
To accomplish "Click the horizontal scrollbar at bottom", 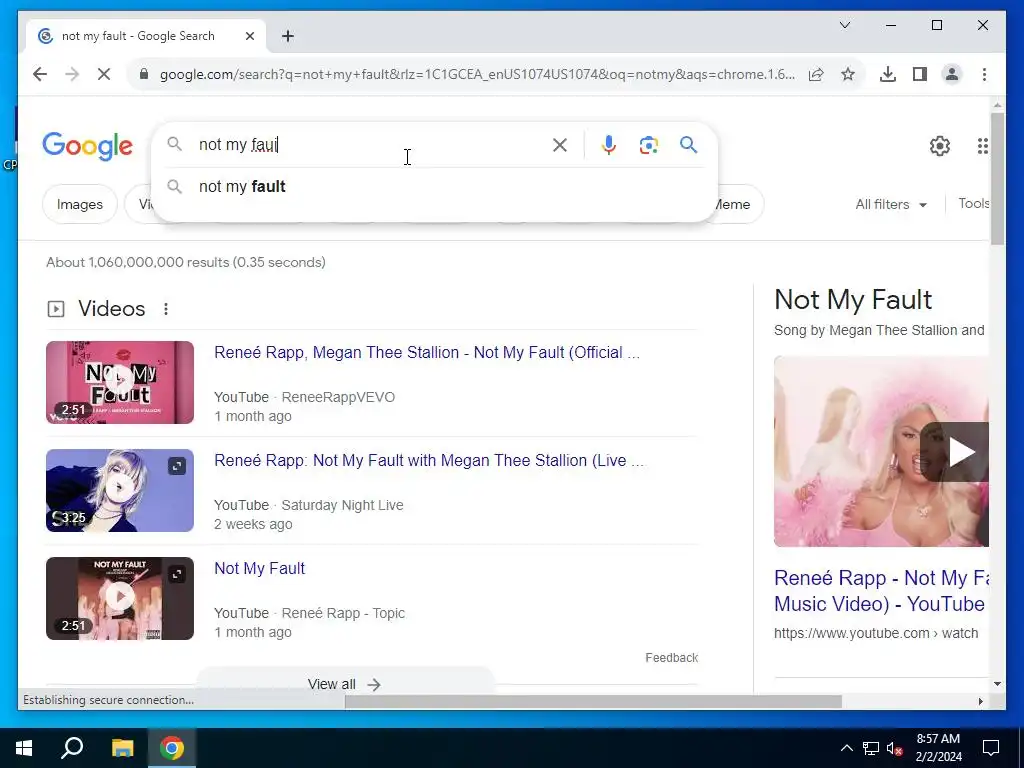I will point(593,702).
